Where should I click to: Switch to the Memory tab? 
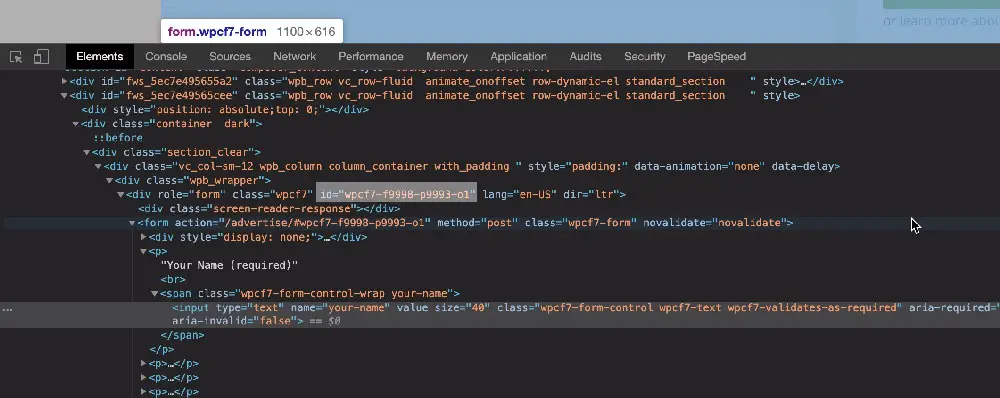[x=446, y=57]
